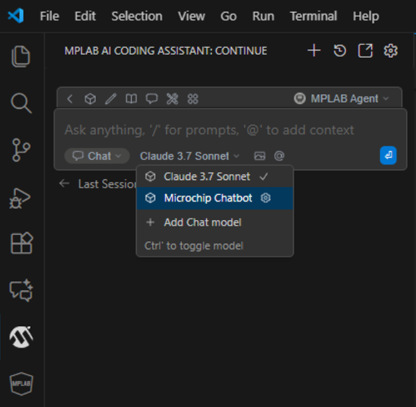Open the Claude 3.7 Sonnet model selector dropdown
Screen dimensions: 416x407
coord(190,156)
